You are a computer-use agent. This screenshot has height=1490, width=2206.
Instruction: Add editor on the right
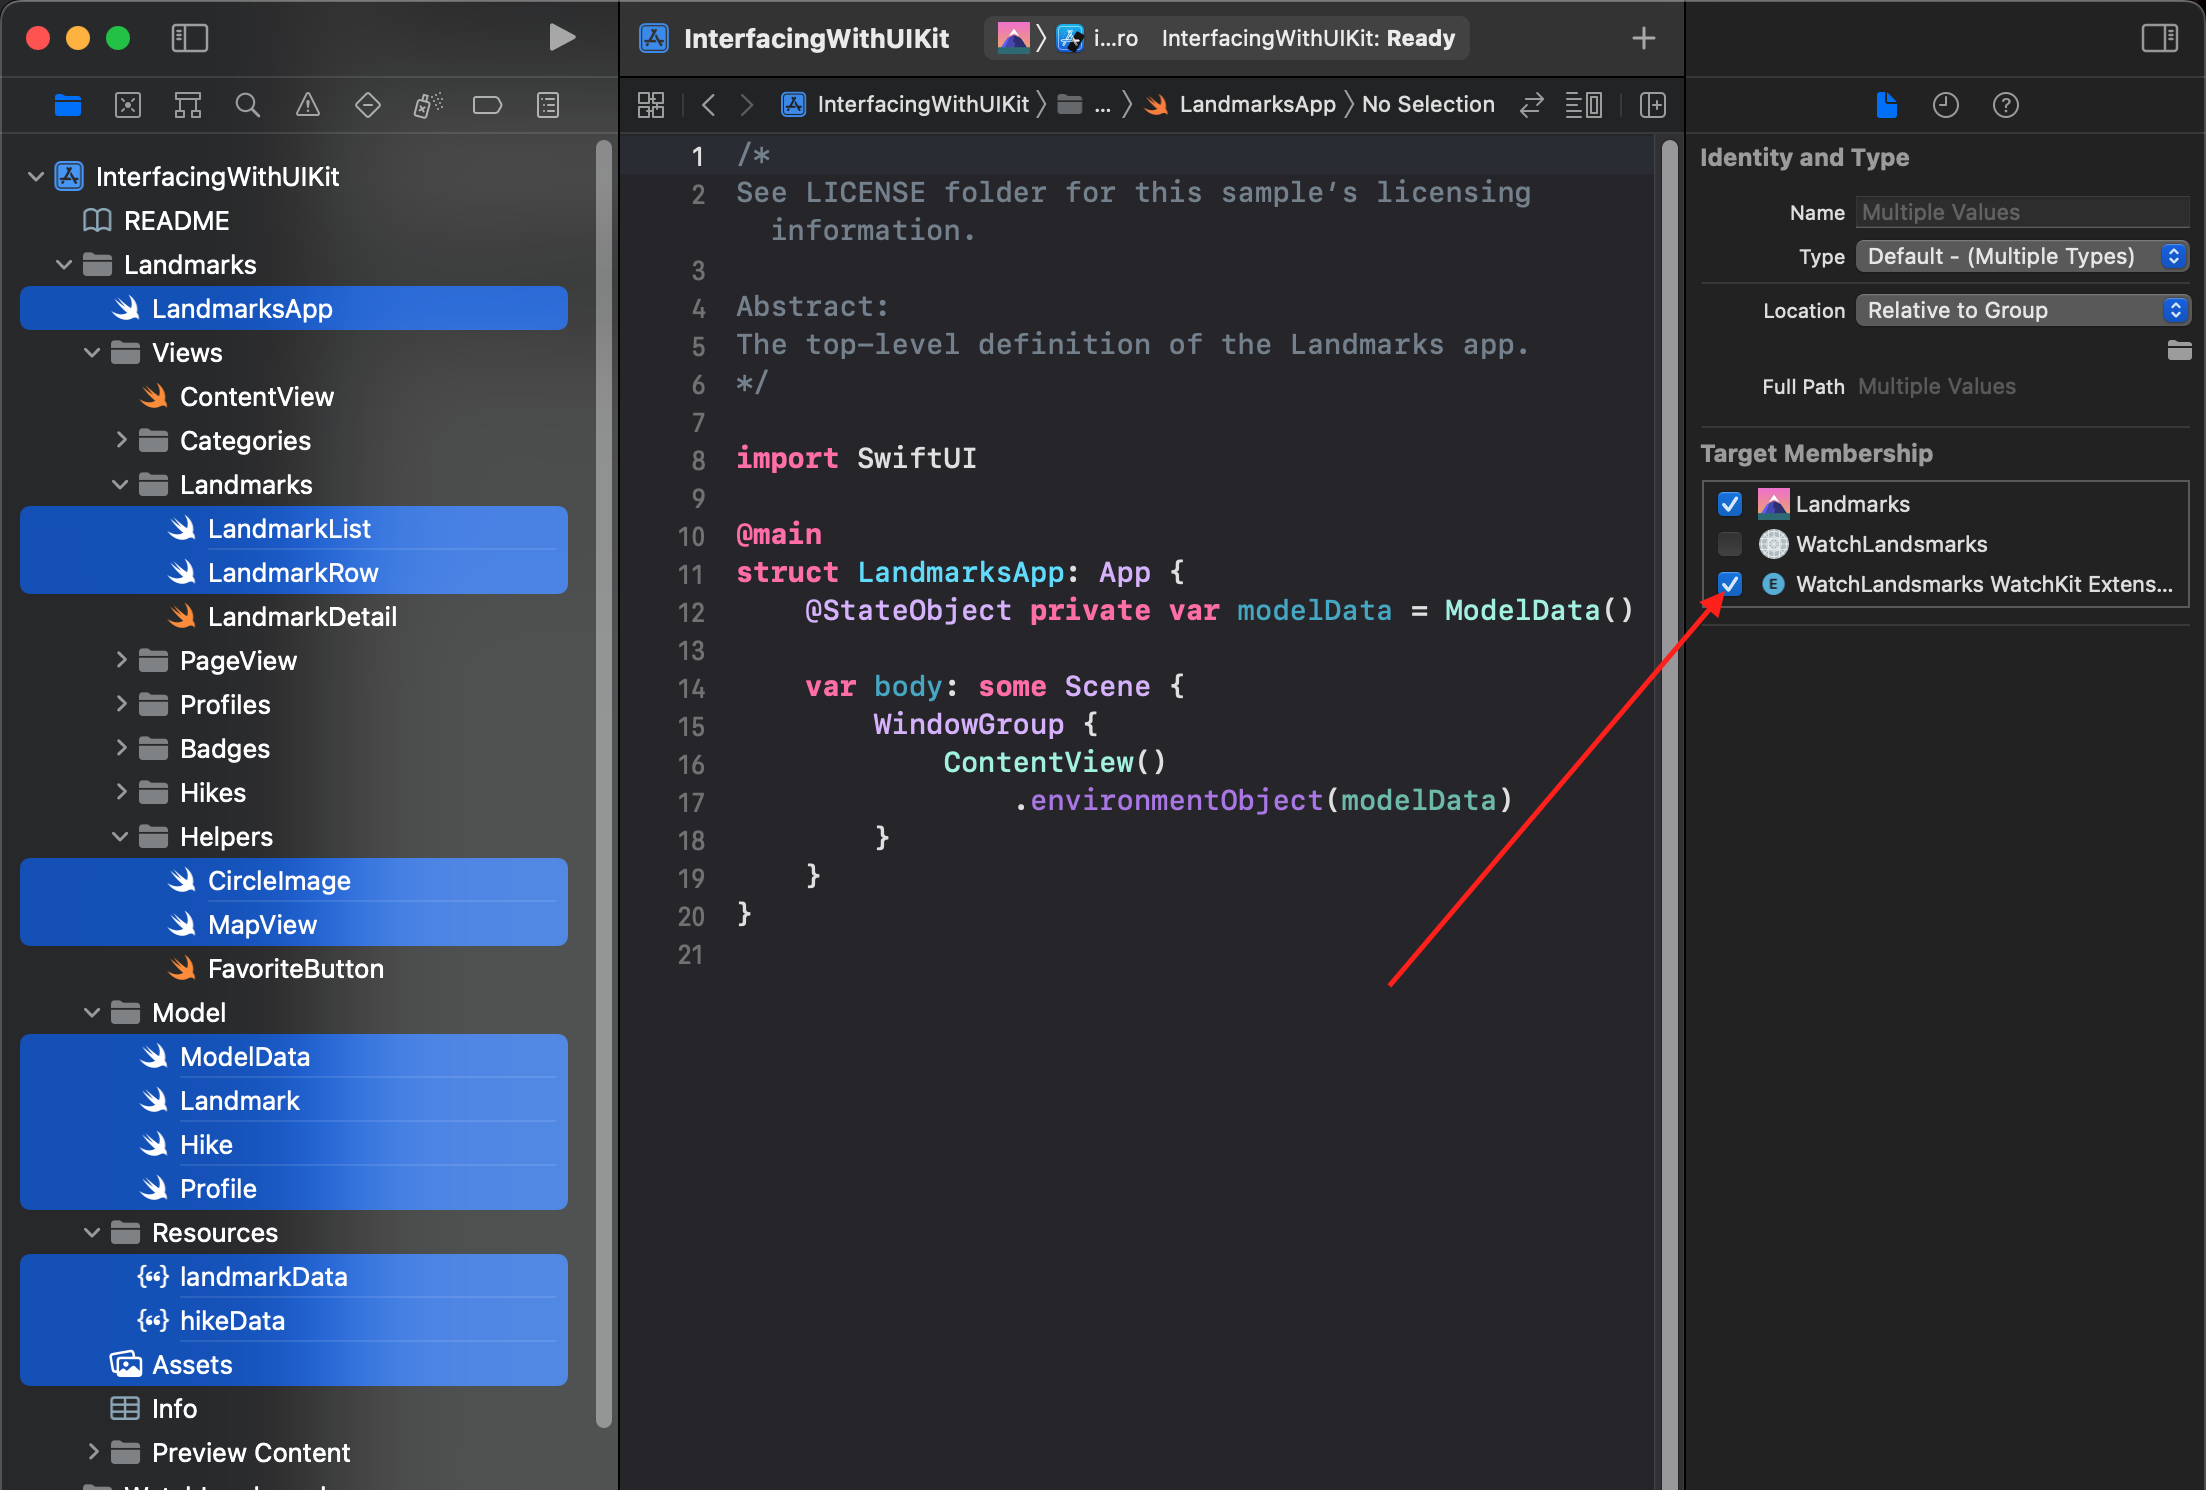tap(1653, 105)
